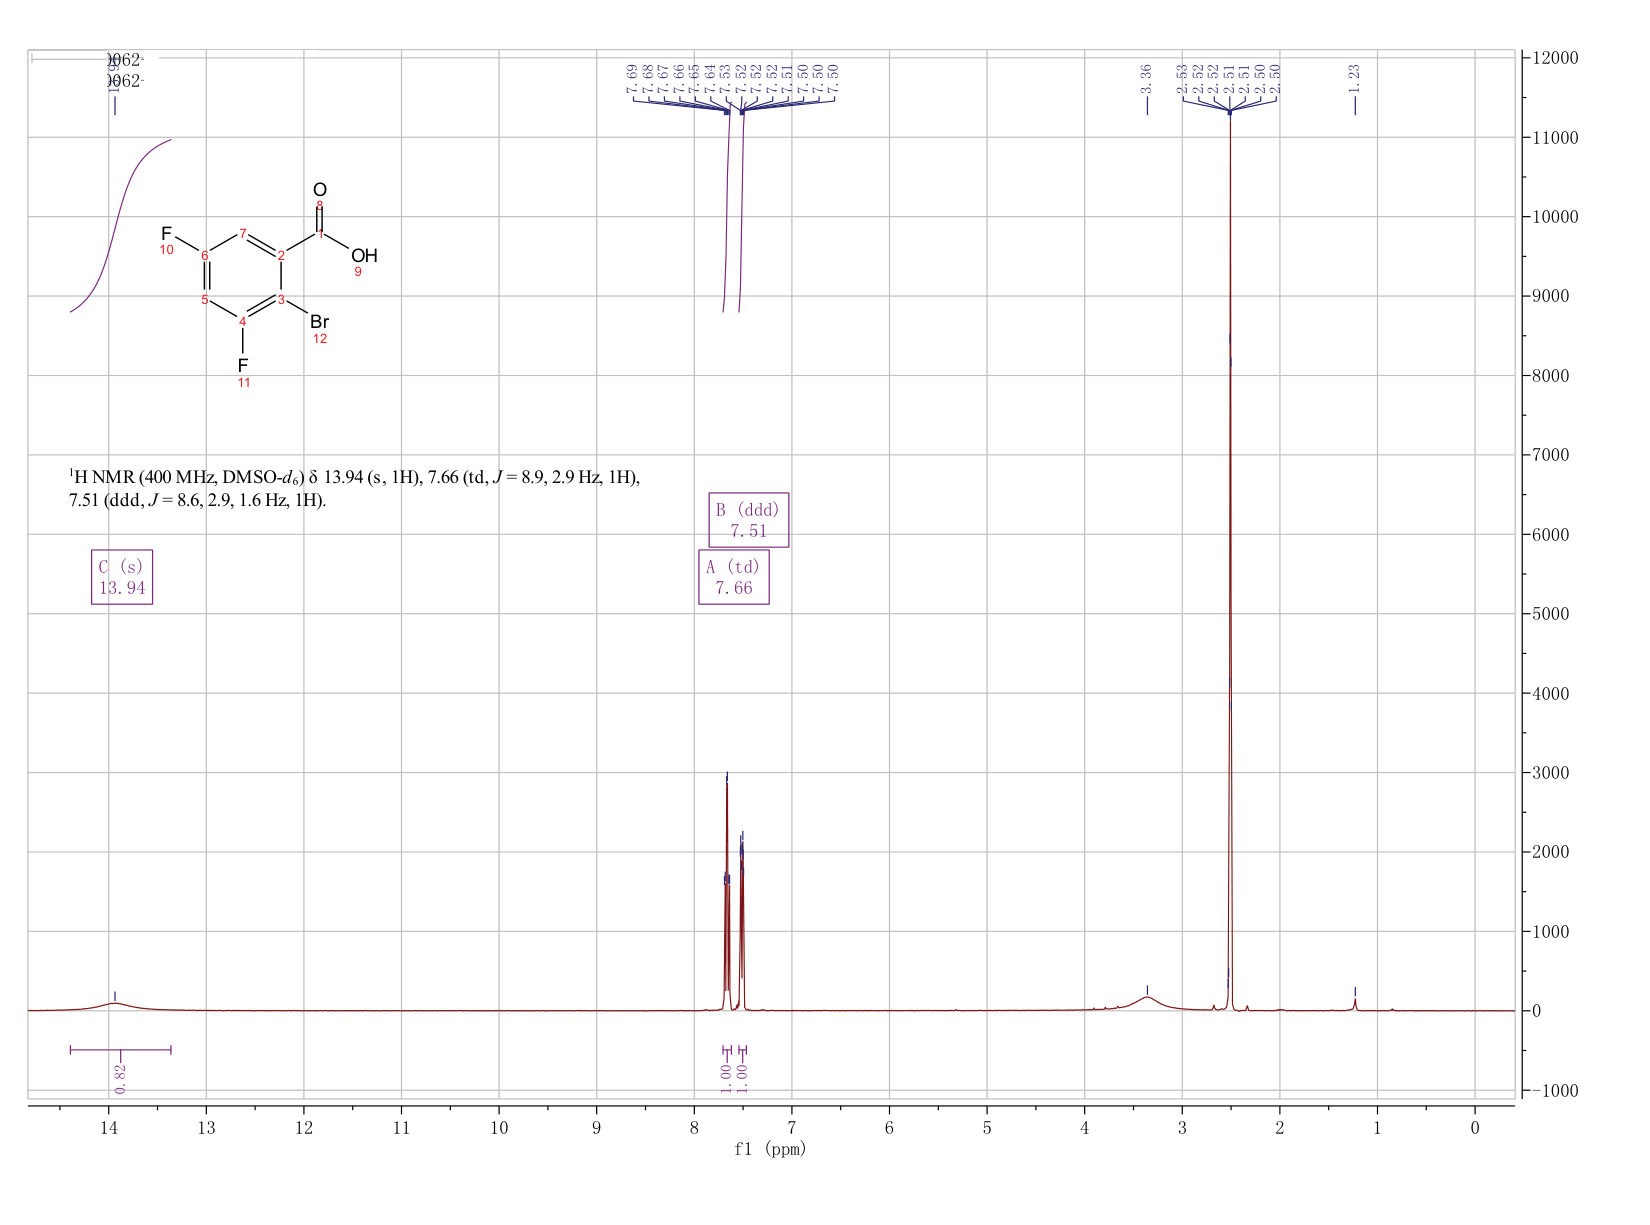Click the 7.69 peak label above the aromatic peaks
Screen dimensions: 1650x1225
[632, 77]
